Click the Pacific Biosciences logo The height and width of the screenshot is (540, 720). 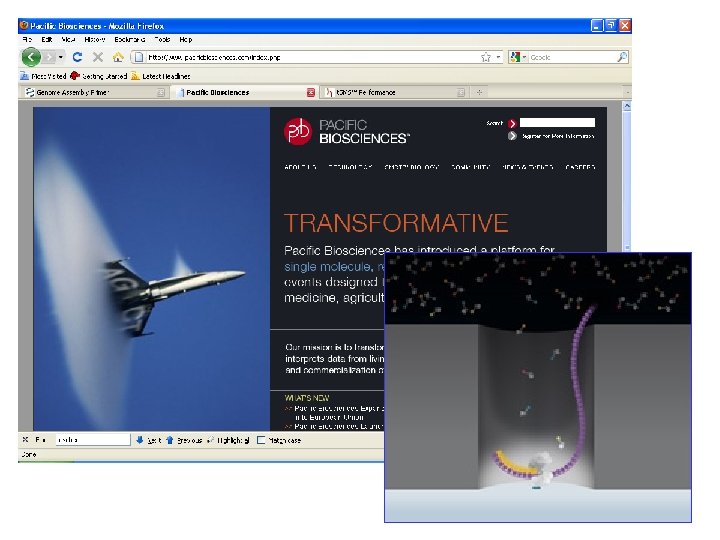pos(347,131)
